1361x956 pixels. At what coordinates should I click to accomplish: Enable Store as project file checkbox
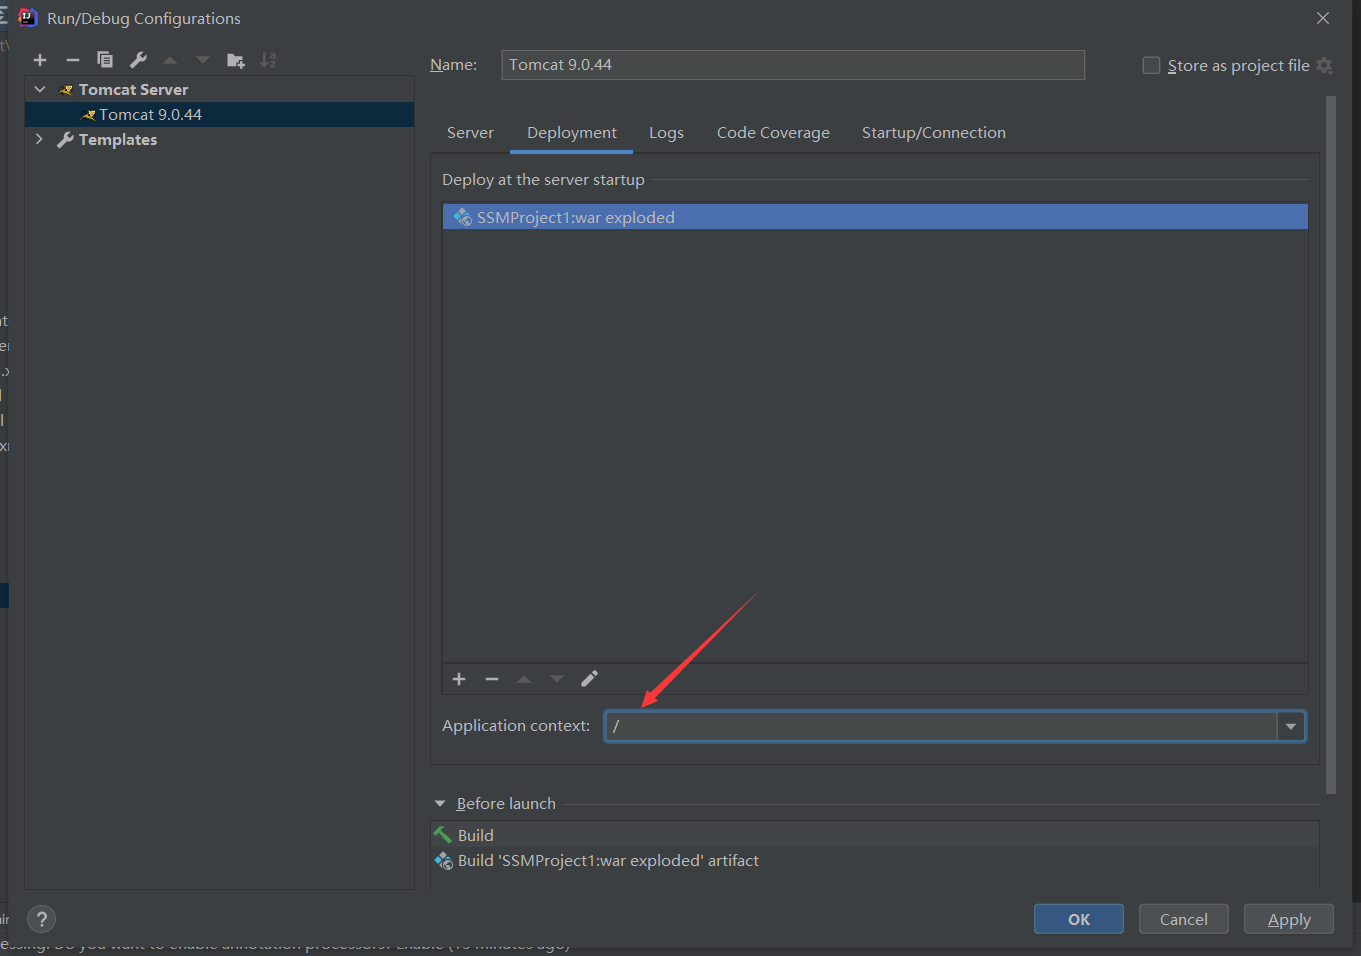[x=1151, y=66]
